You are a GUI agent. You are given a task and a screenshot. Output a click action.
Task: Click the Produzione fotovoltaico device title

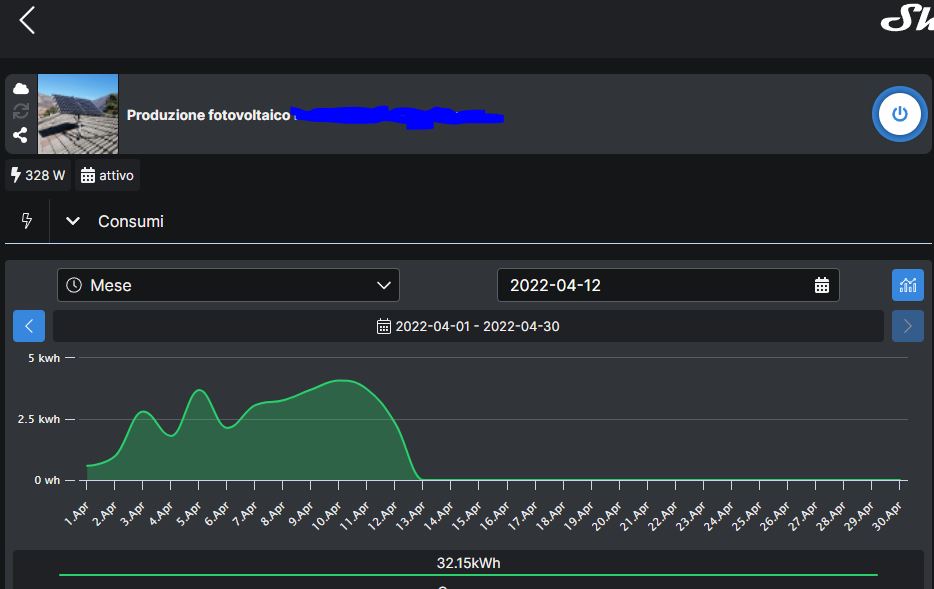pyautogui.click(x=208, y=115)
